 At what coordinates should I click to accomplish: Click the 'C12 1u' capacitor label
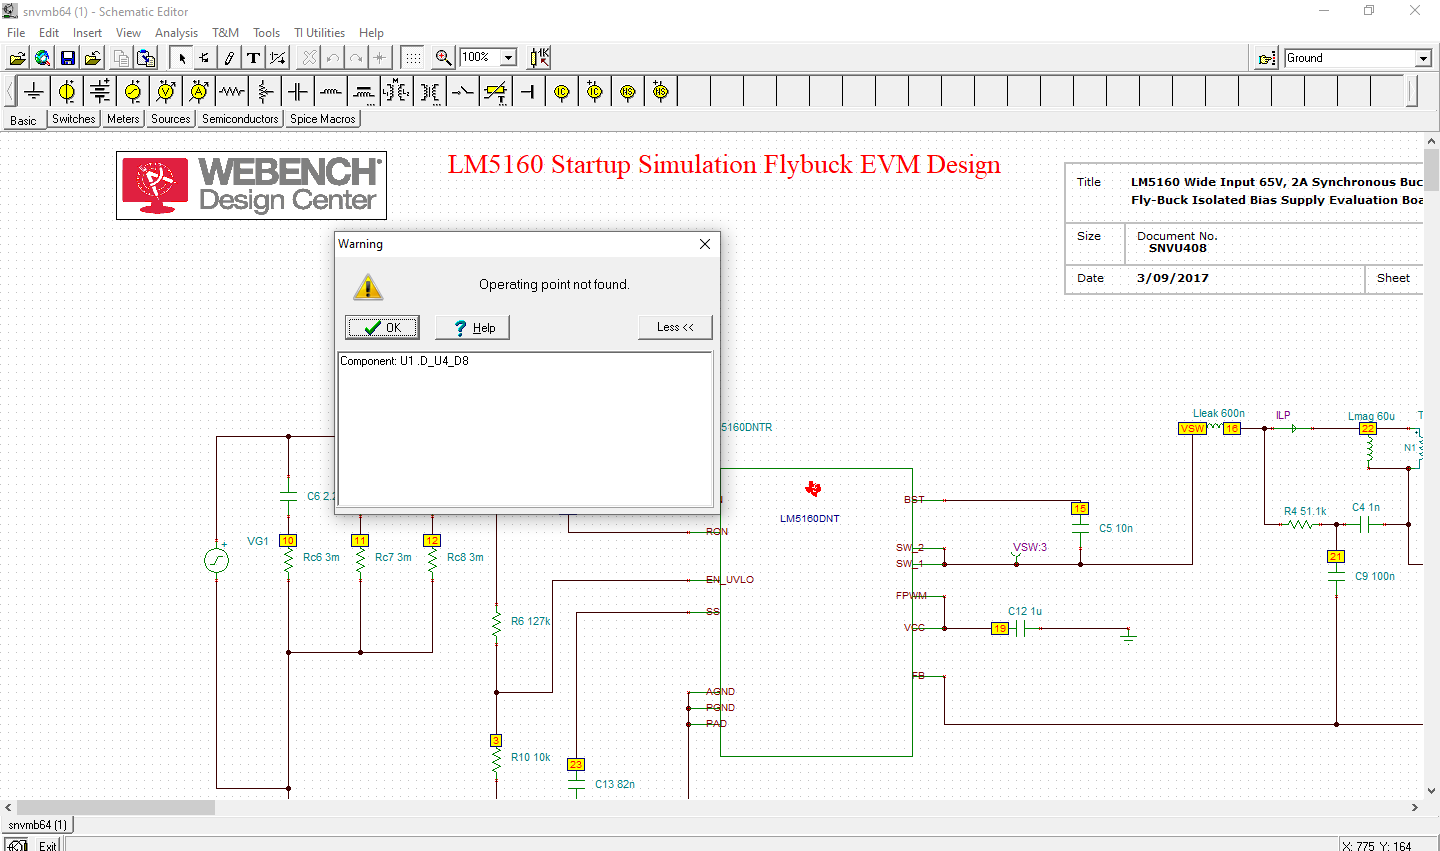1025,611
